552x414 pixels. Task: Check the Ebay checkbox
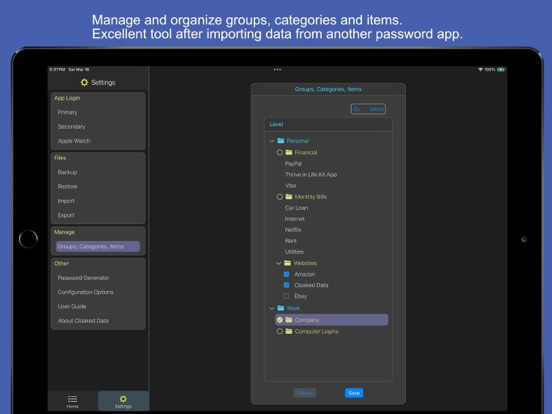coord(287,296)
